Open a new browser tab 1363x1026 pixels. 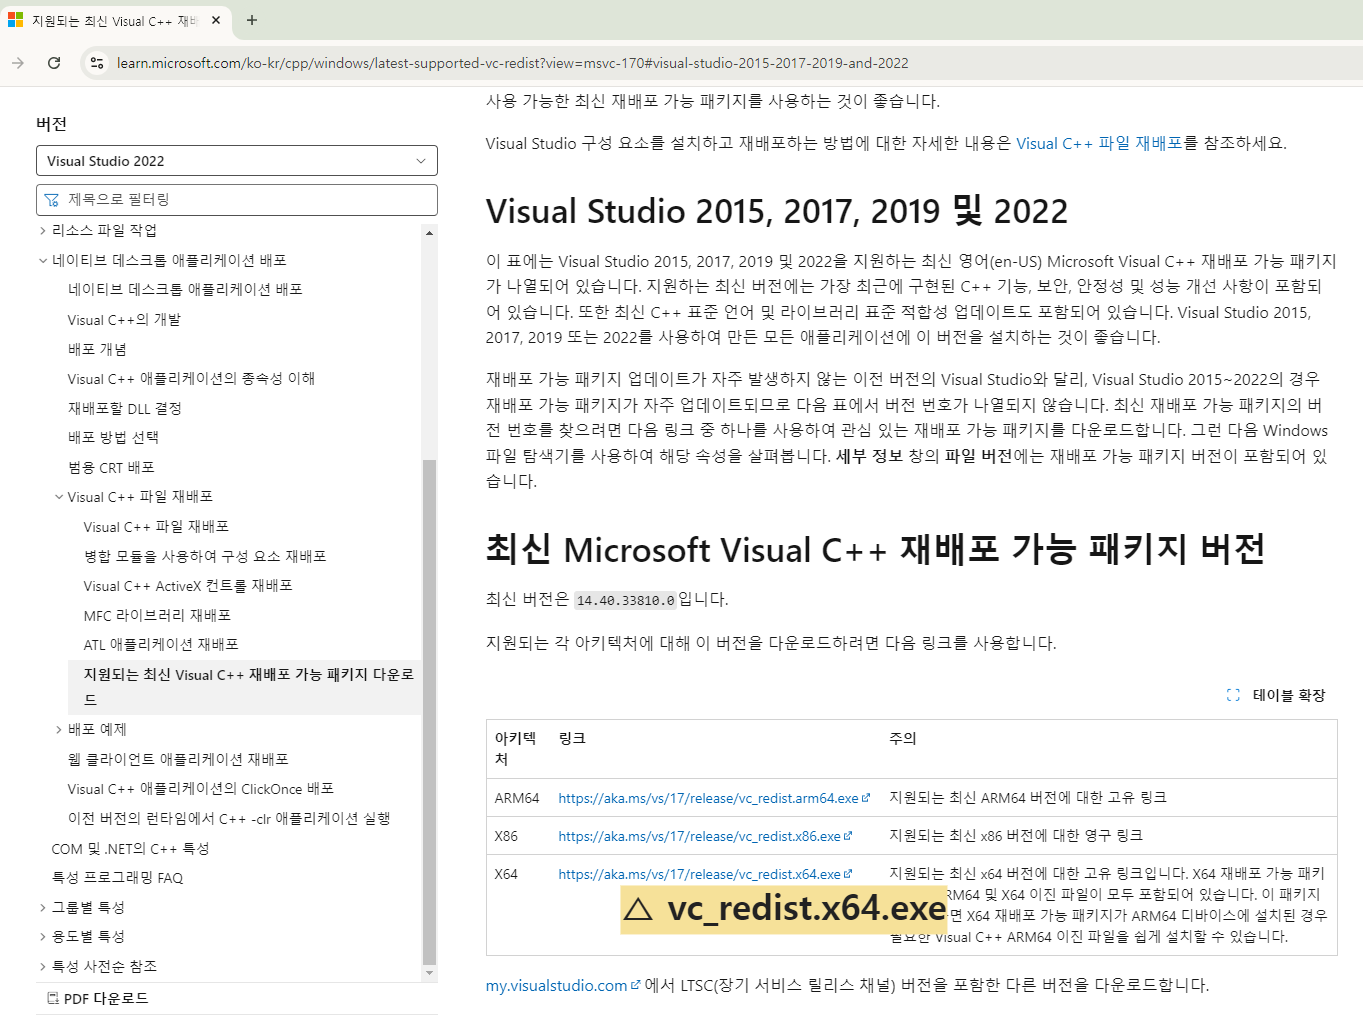click(252, 20)
